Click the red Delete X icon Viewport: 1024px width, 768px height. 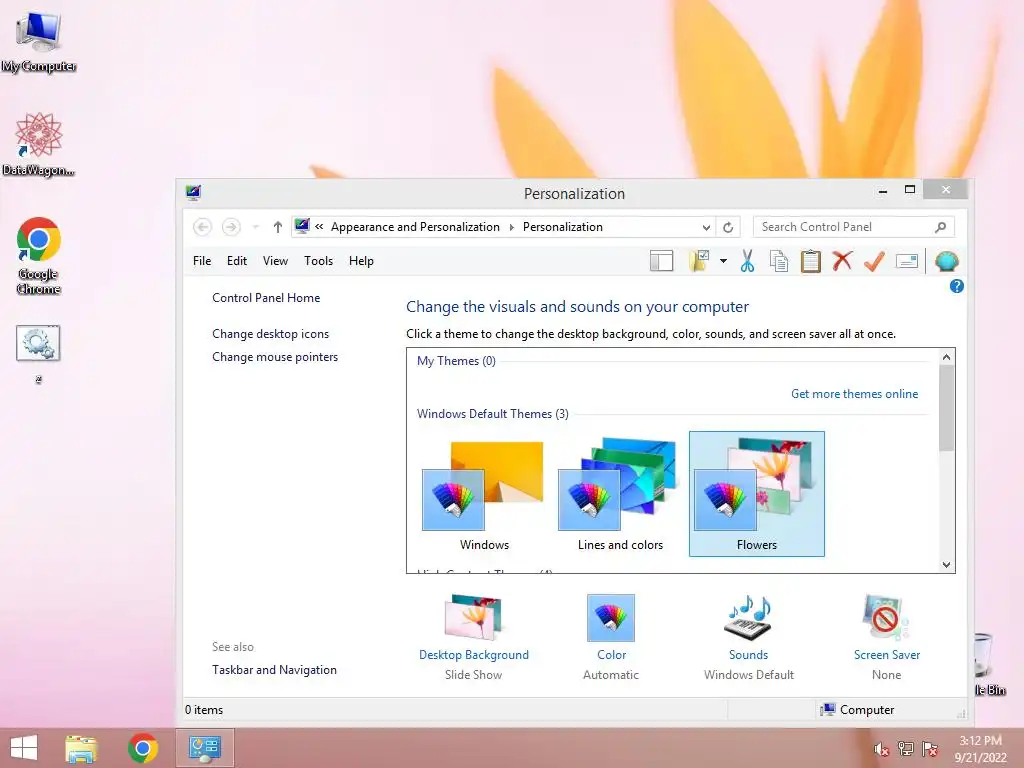coord(842,261)
